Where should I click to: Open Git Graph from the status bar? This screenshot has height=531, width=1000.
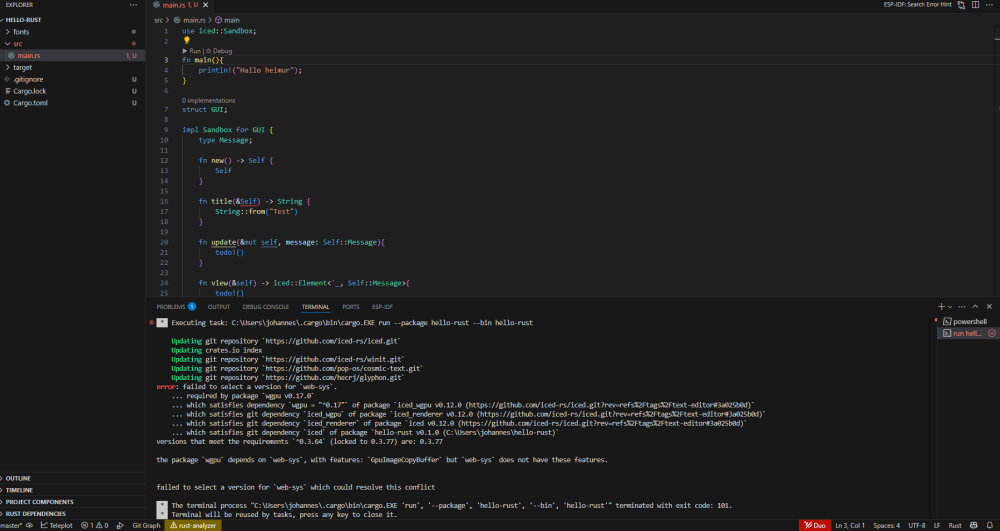click(x=146, y=525)
